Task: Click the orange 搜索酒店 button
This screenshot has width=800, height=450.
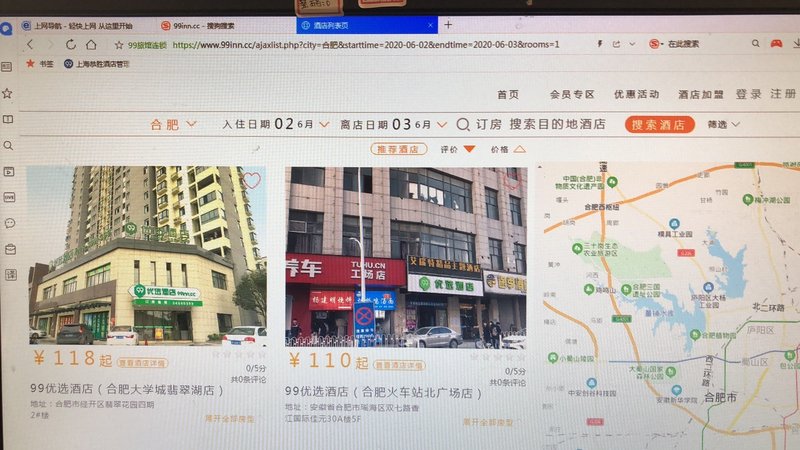Action: 660,125
